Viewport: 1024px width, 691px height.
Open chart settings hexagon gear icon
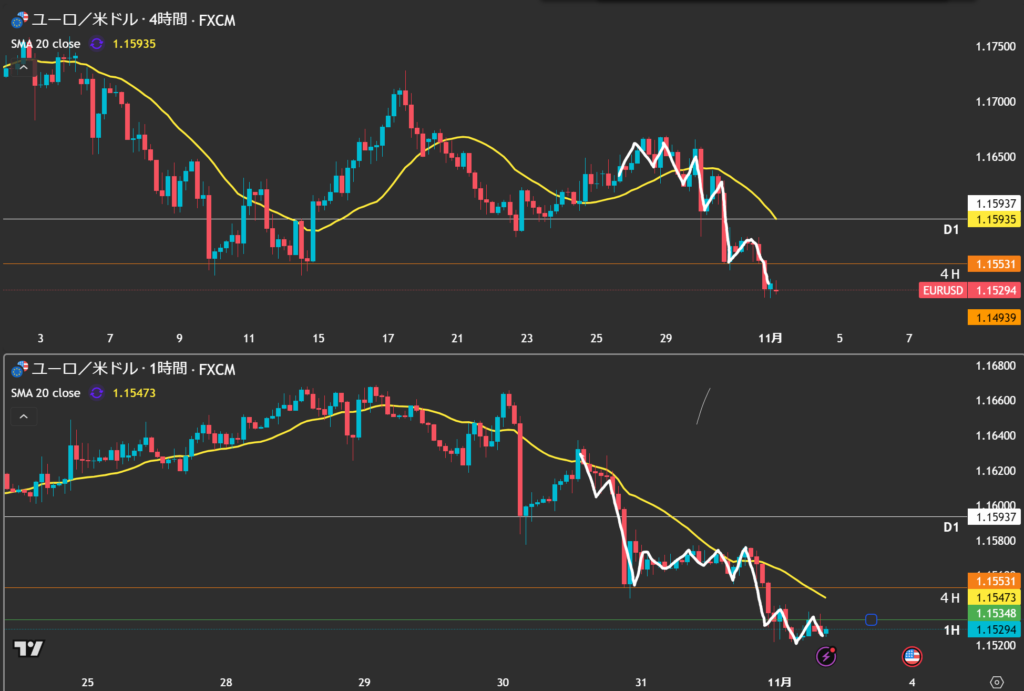(x=995, y=682)
